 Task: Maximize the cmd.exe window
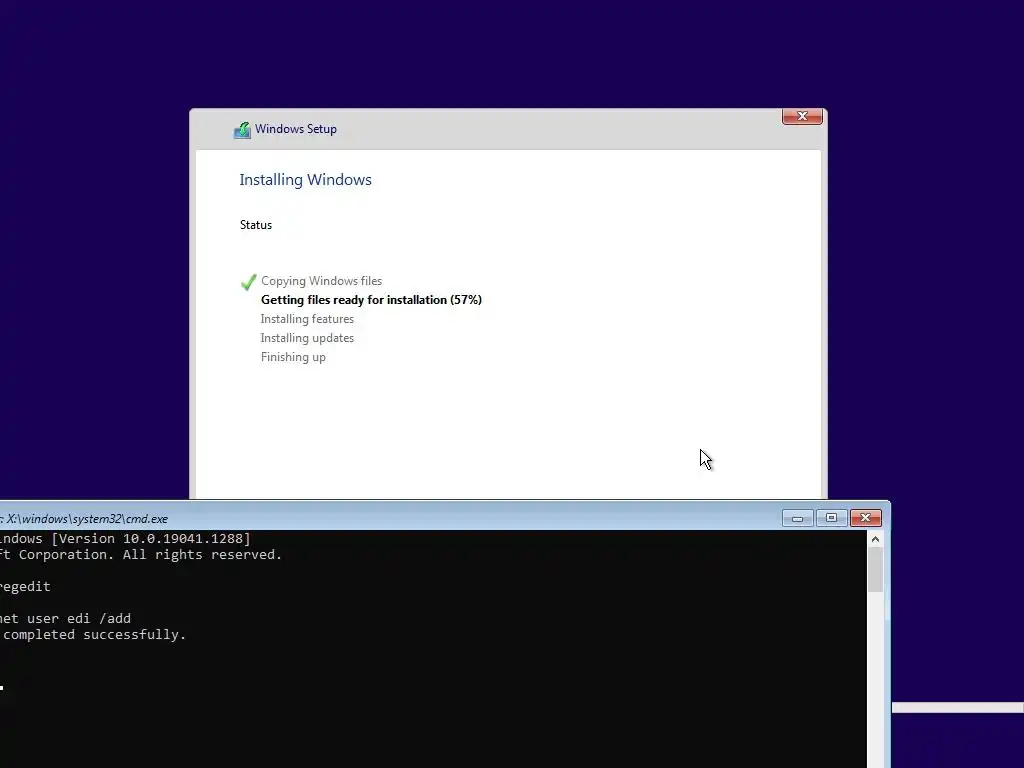[831, 518]
